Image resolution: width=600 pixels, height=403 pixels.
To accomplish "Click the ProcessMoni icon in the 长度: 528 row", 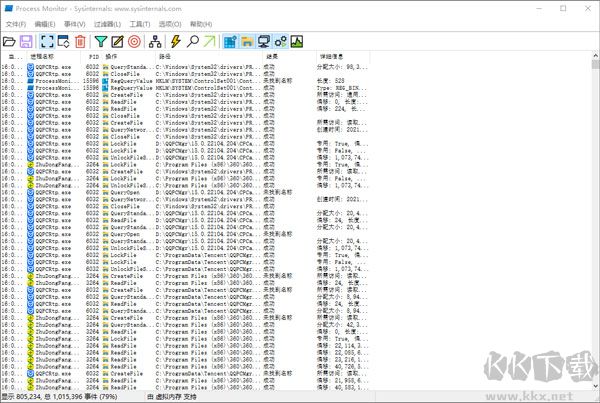I will click(31, 81).
